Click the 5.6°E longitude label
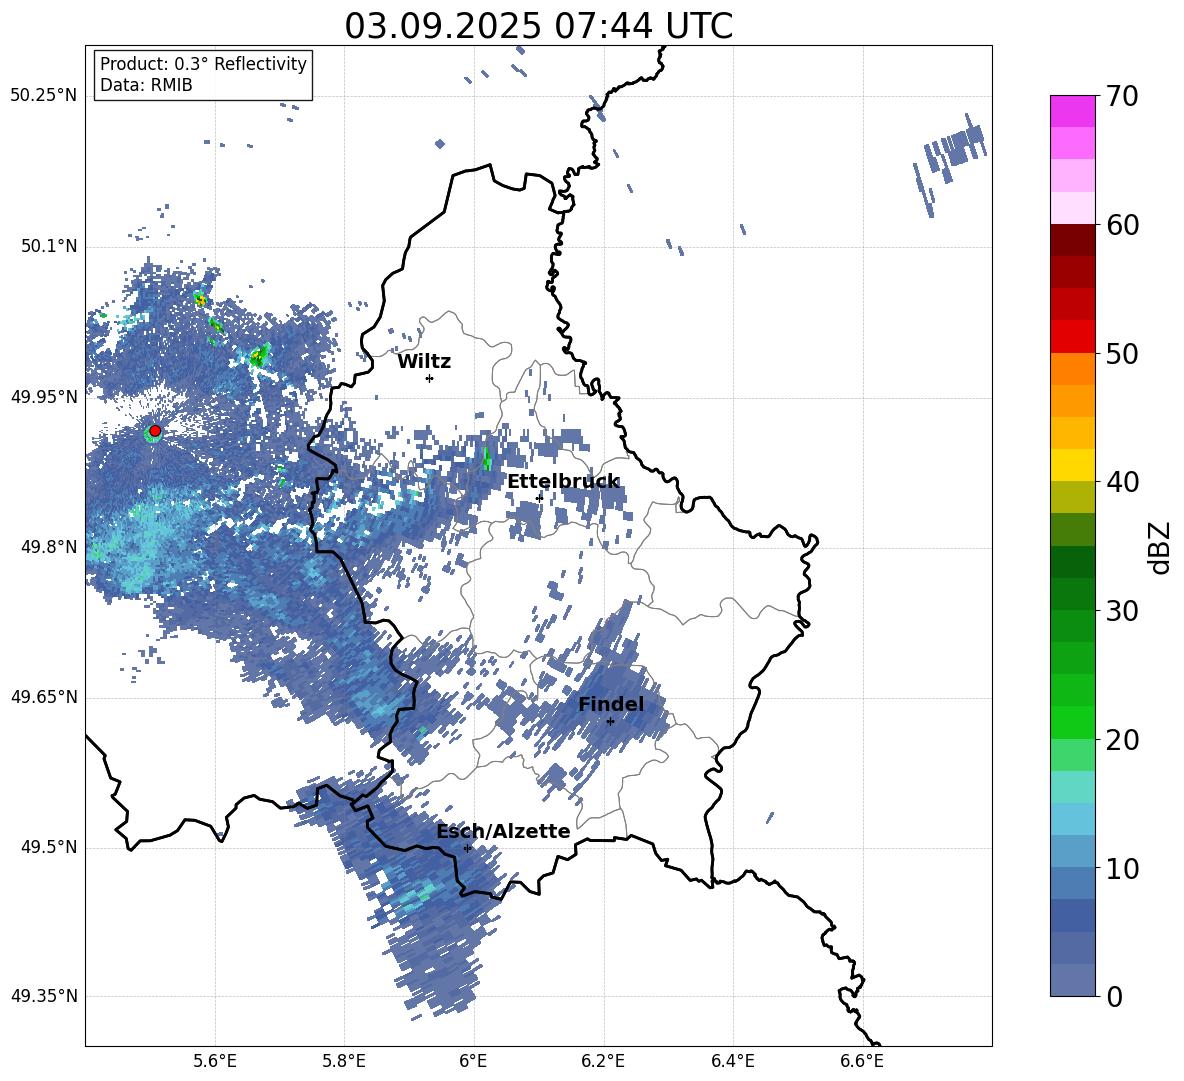The width and height of the screenshot is (1184, 1081). [x=215, y=1061]
